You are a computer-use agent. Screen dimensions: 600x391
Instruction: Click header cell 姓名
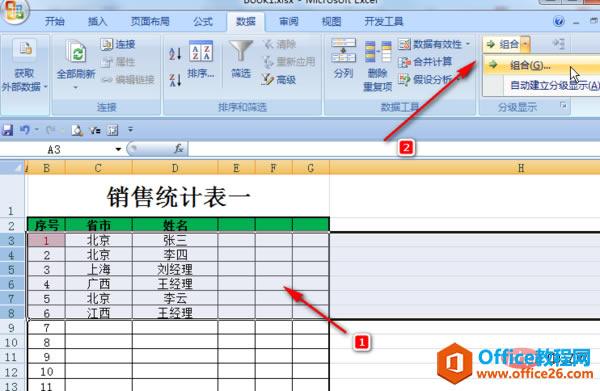coord(175,225)
